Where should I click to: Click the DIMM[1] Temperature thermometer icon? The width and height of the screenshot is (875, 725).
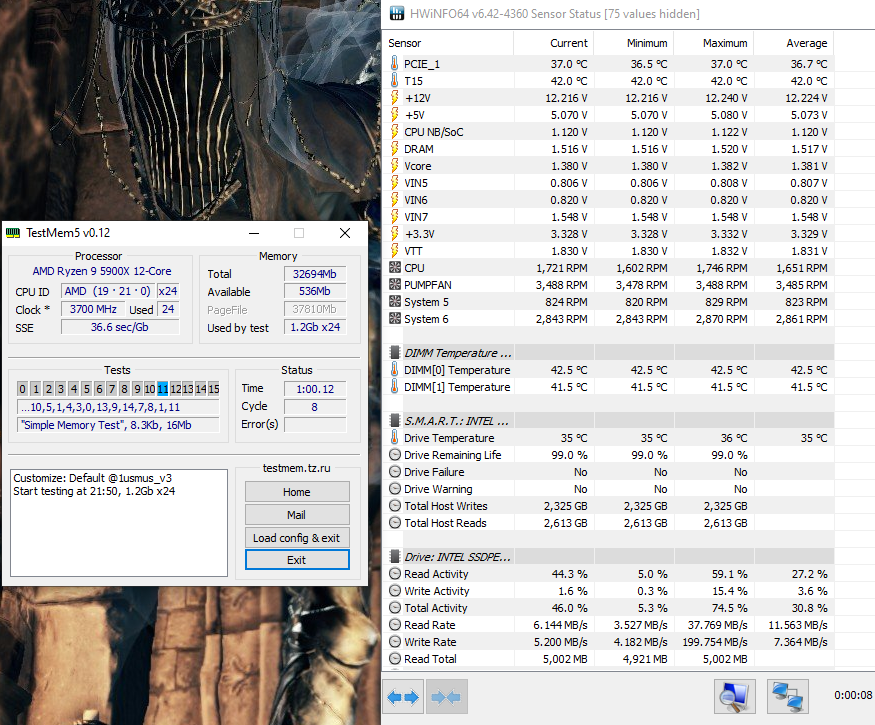pyautogui.click(x=395, y=387)
